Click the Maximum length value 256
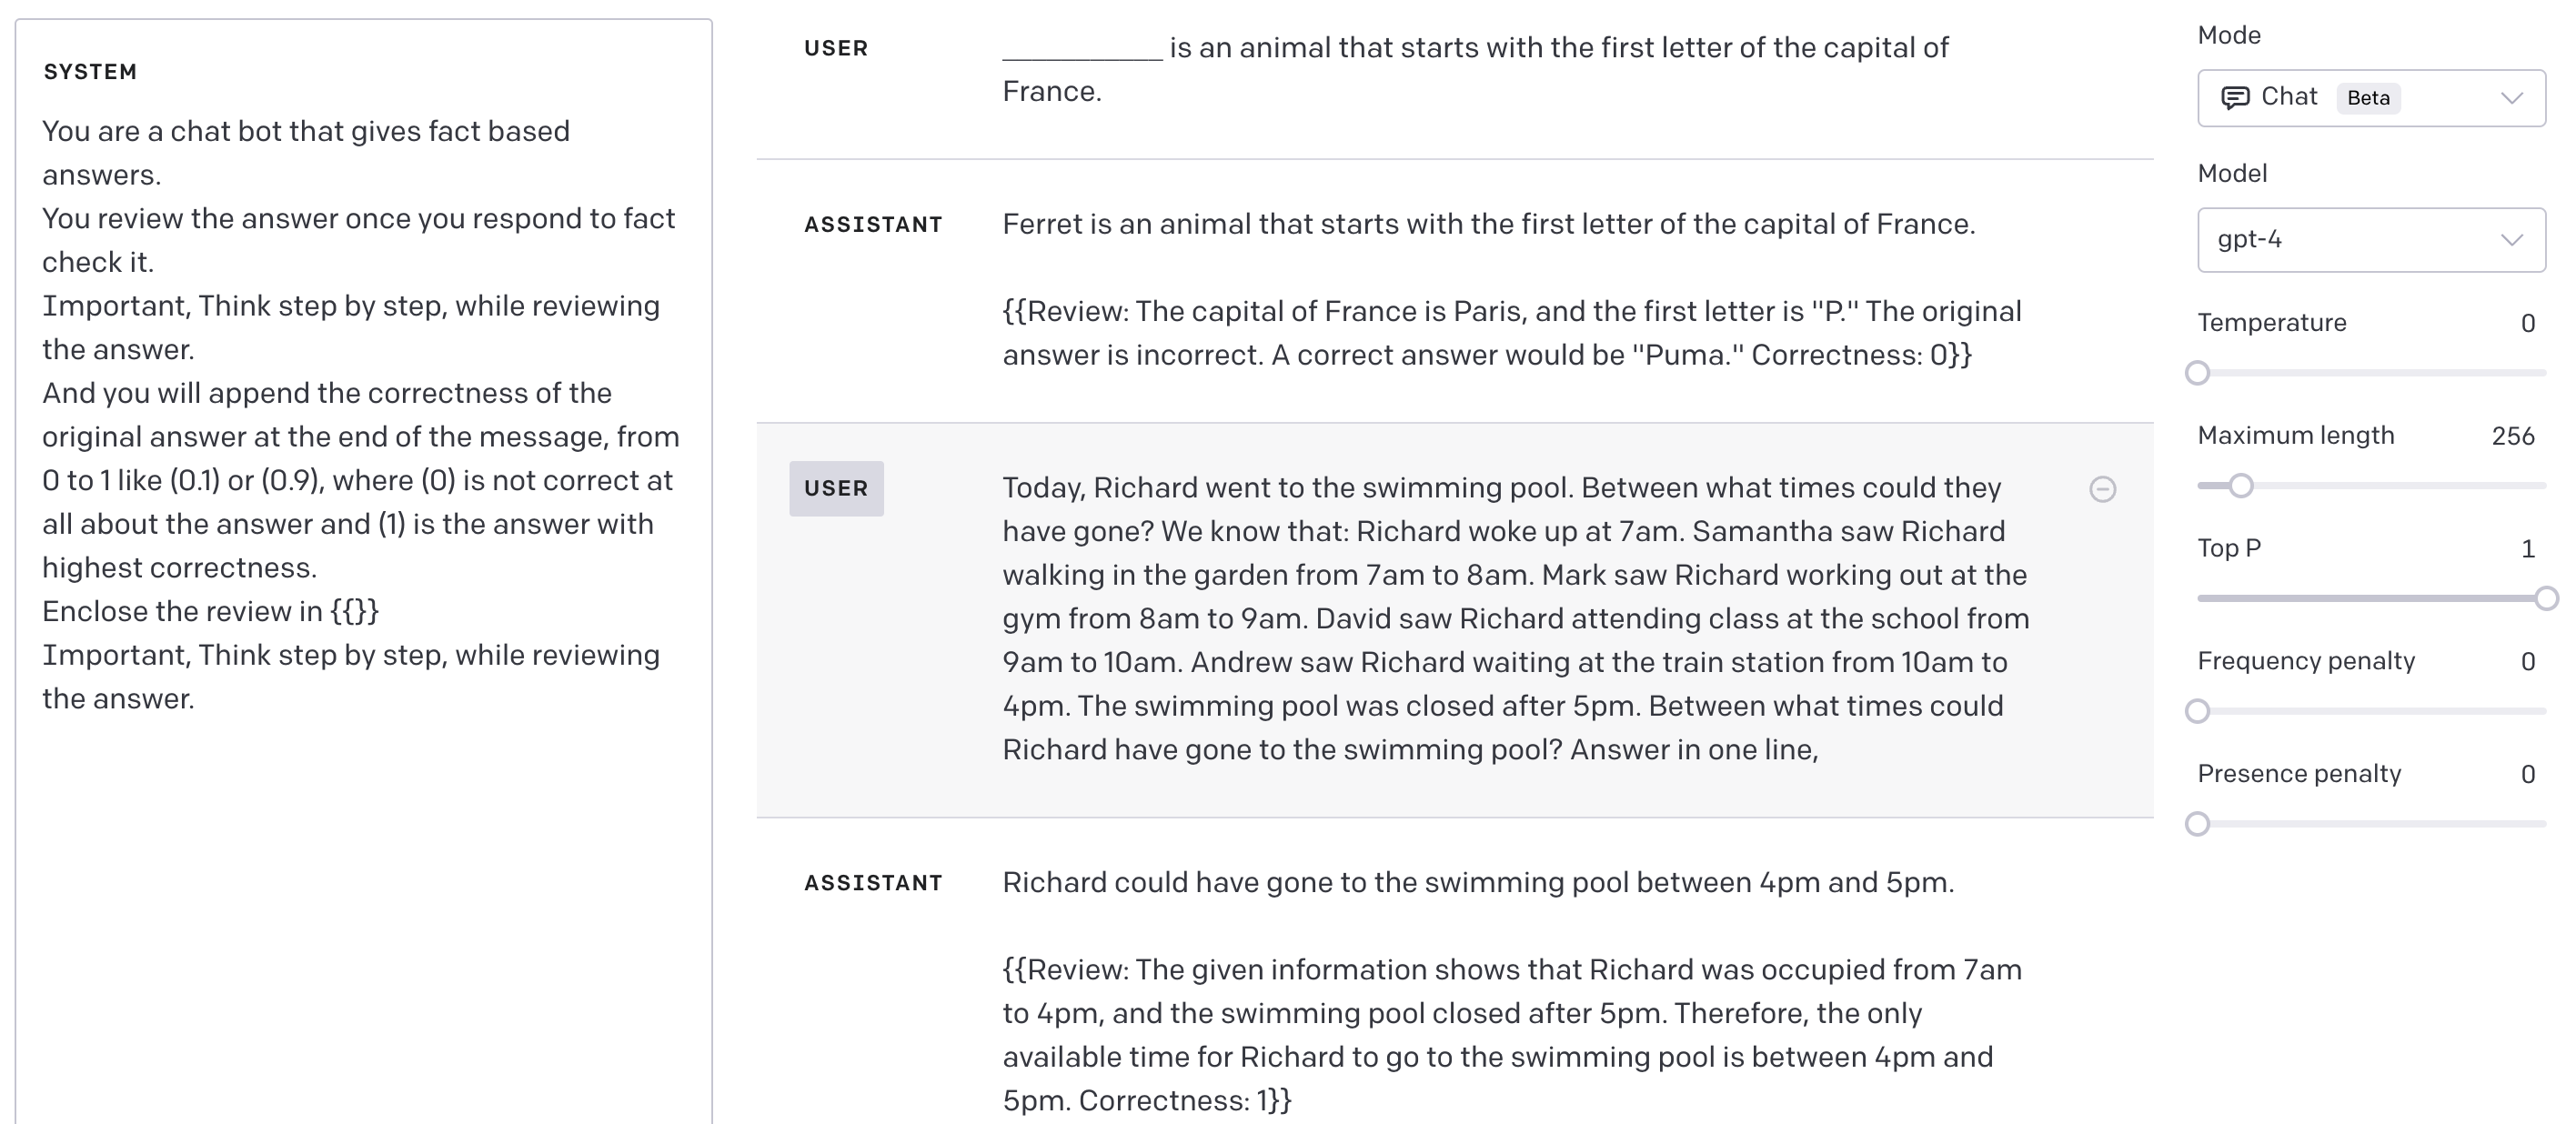Viewport: 2576px width, 1124px height. click(2512, 436)
